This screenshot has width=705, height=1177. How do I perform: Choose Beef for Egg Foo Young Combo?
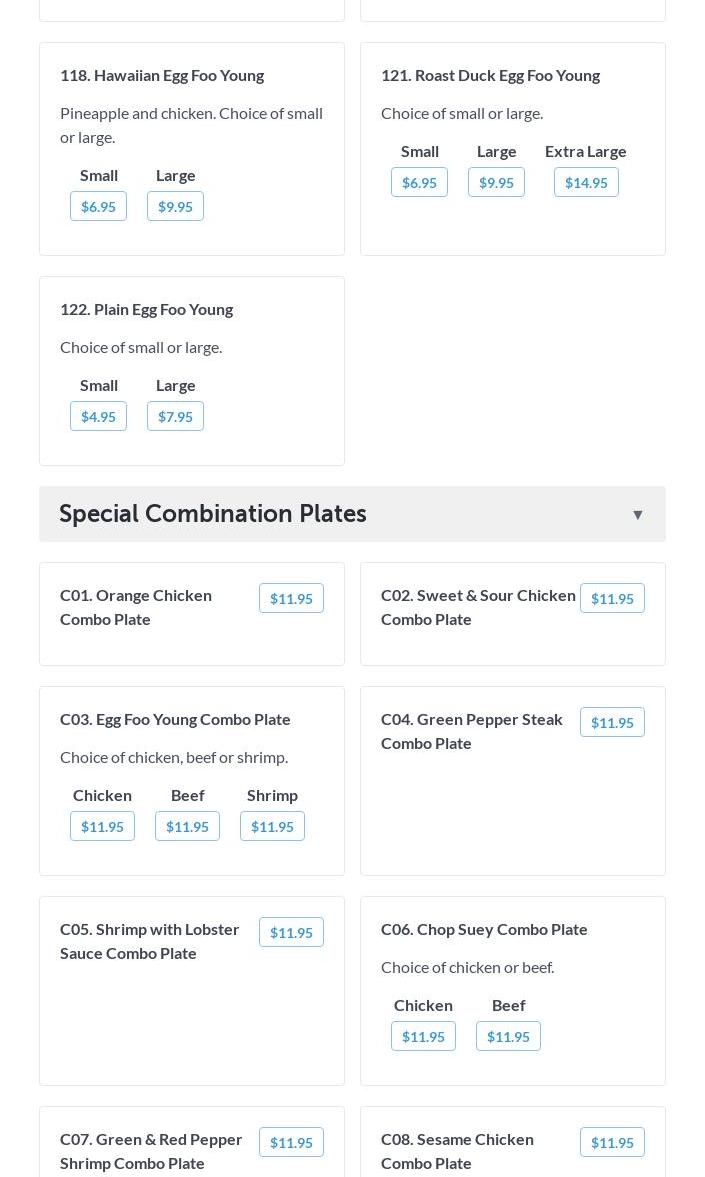coord(187,827)
